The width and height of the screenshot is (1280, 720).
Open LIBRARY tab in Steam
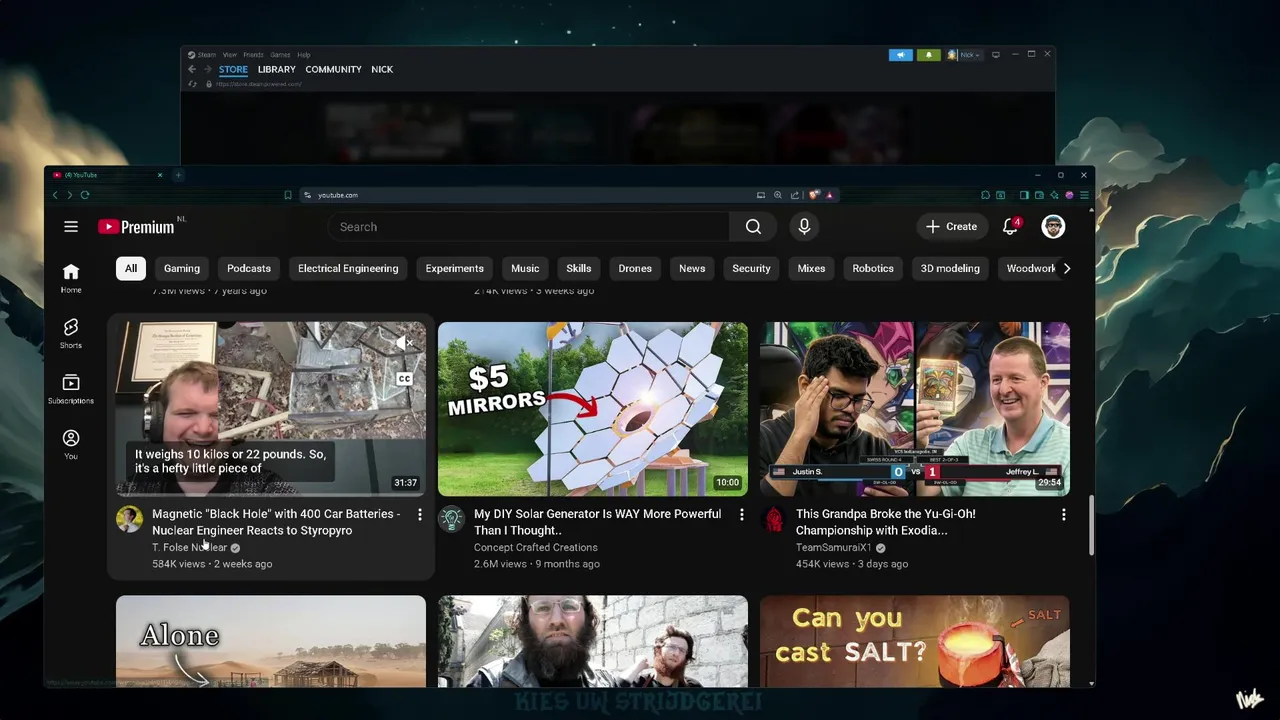pos(277,69)
